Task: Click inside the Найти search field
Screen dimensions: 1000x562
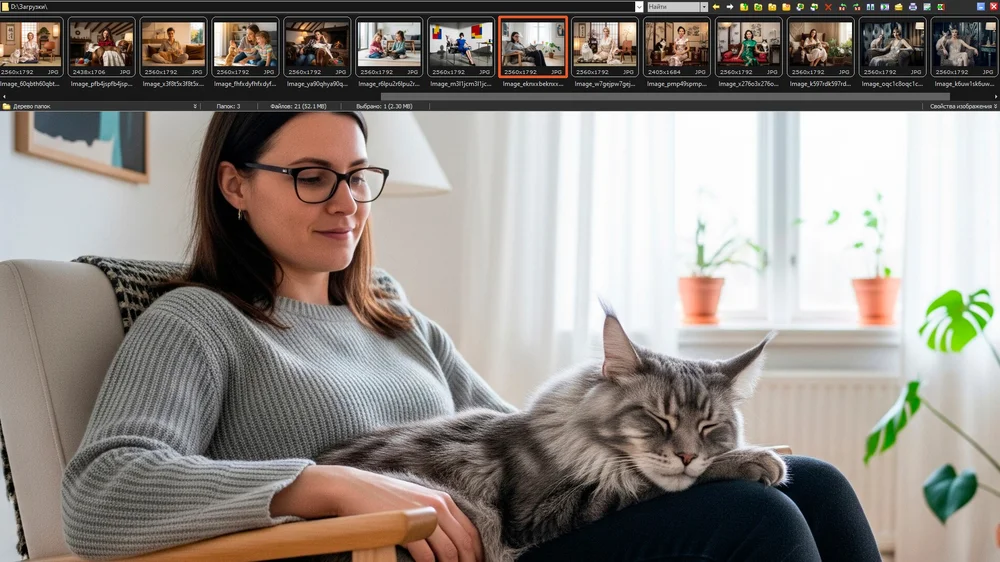Action: click(672, 7)
